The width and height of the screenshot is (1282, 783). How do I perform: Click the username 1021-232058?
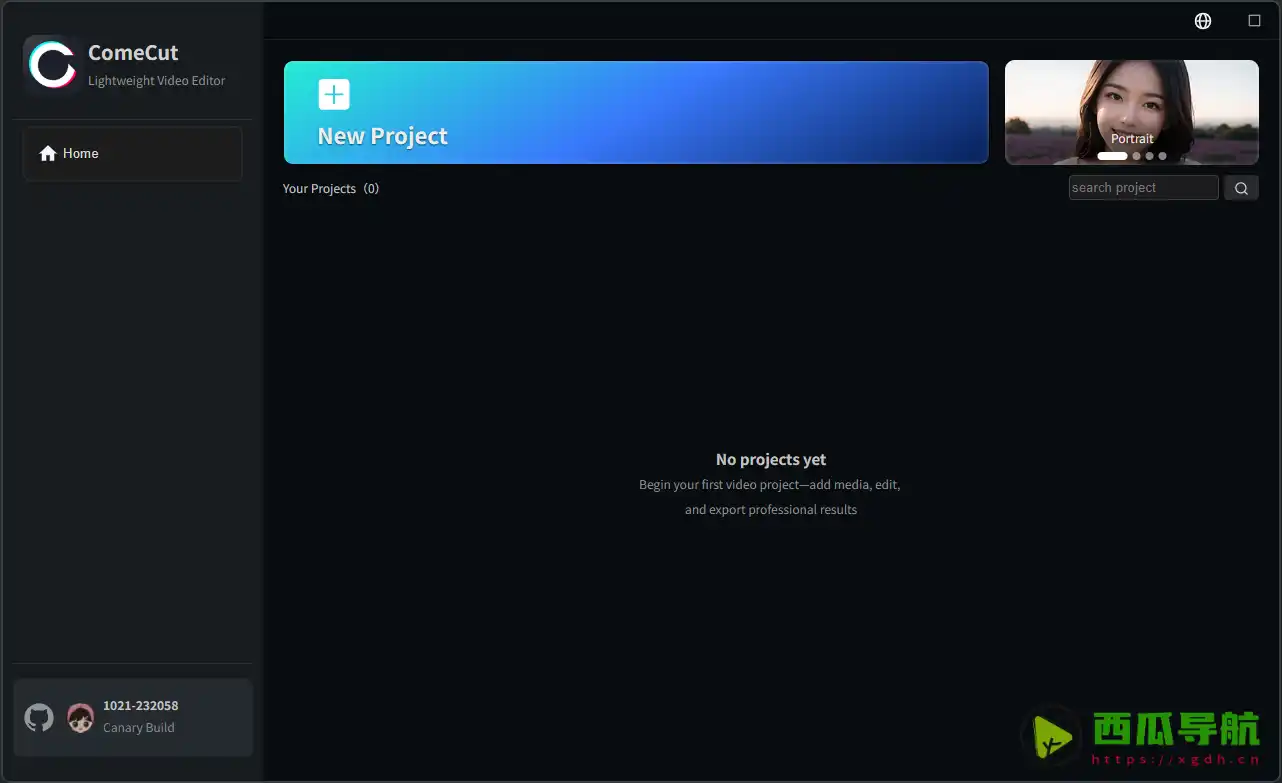pyautogui.click(x=140, y=706)
